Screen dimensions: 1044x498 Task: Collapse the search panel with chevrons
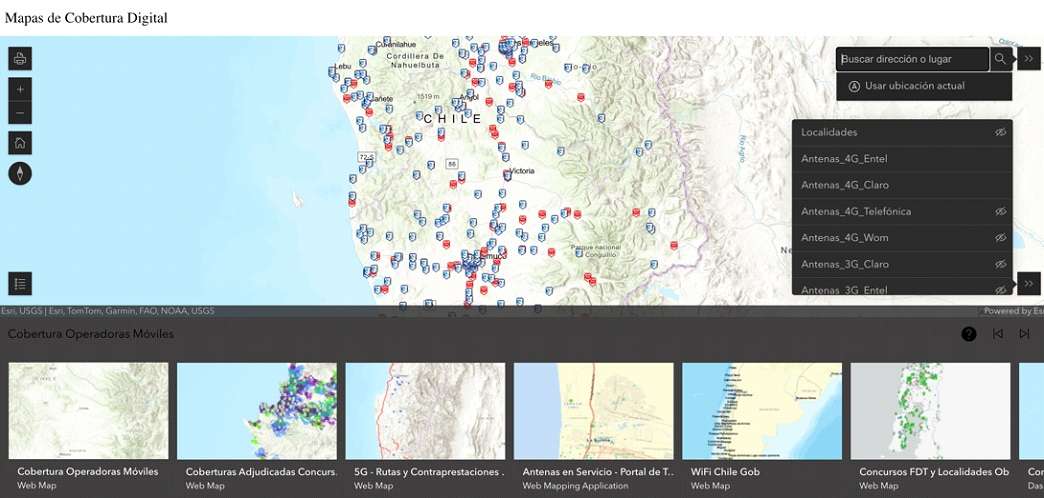click(1029, 59)
